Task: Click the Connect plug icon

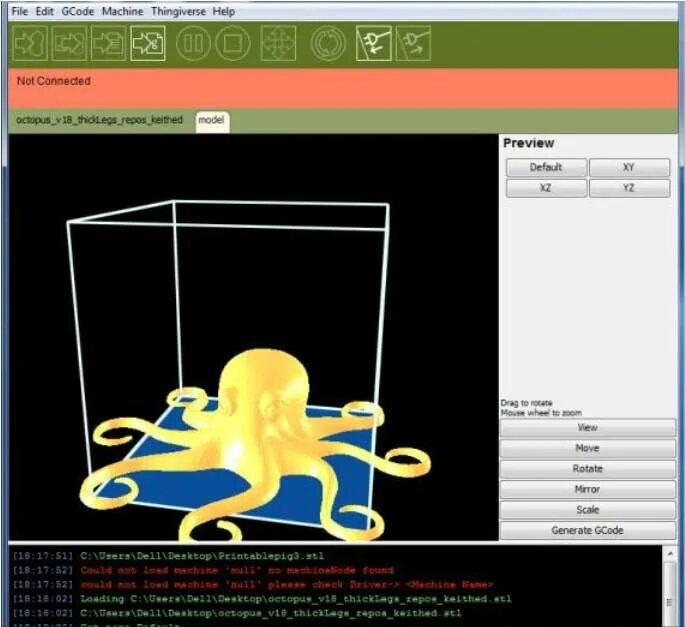Action: (x=374, y=43)
